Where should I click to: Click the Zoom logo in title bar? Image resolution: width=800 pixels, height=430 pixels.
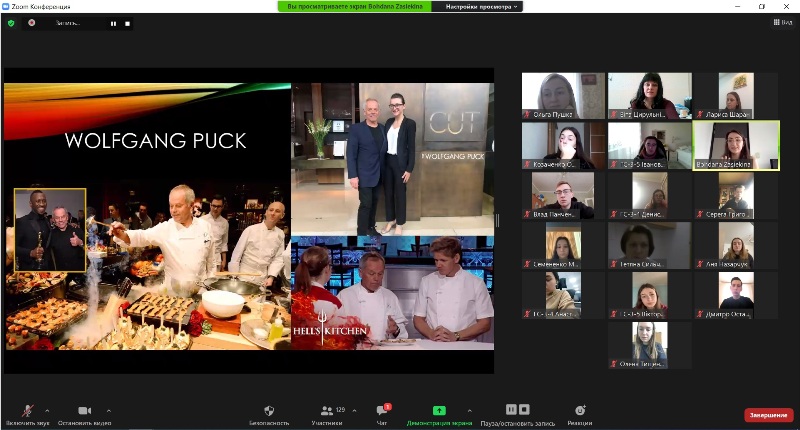(6, 7)
